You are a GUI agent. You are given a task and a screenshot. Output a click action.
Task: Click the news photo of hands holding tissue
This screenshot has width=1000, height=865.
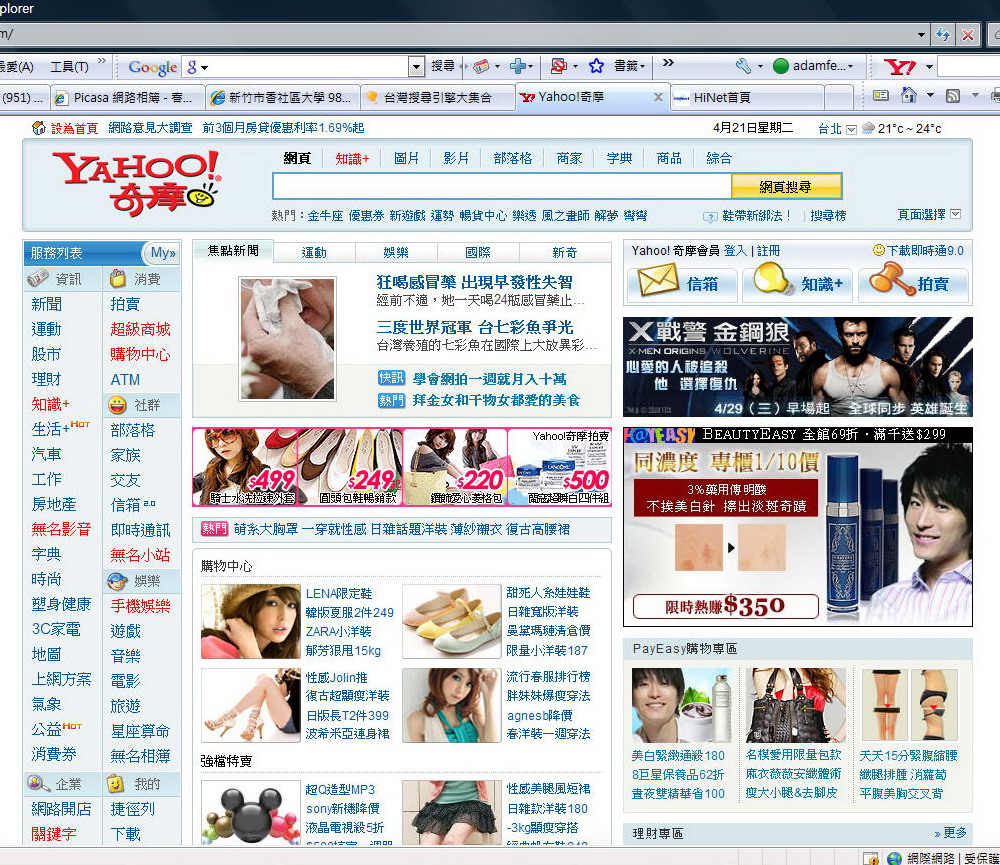(x=286, y=339)
